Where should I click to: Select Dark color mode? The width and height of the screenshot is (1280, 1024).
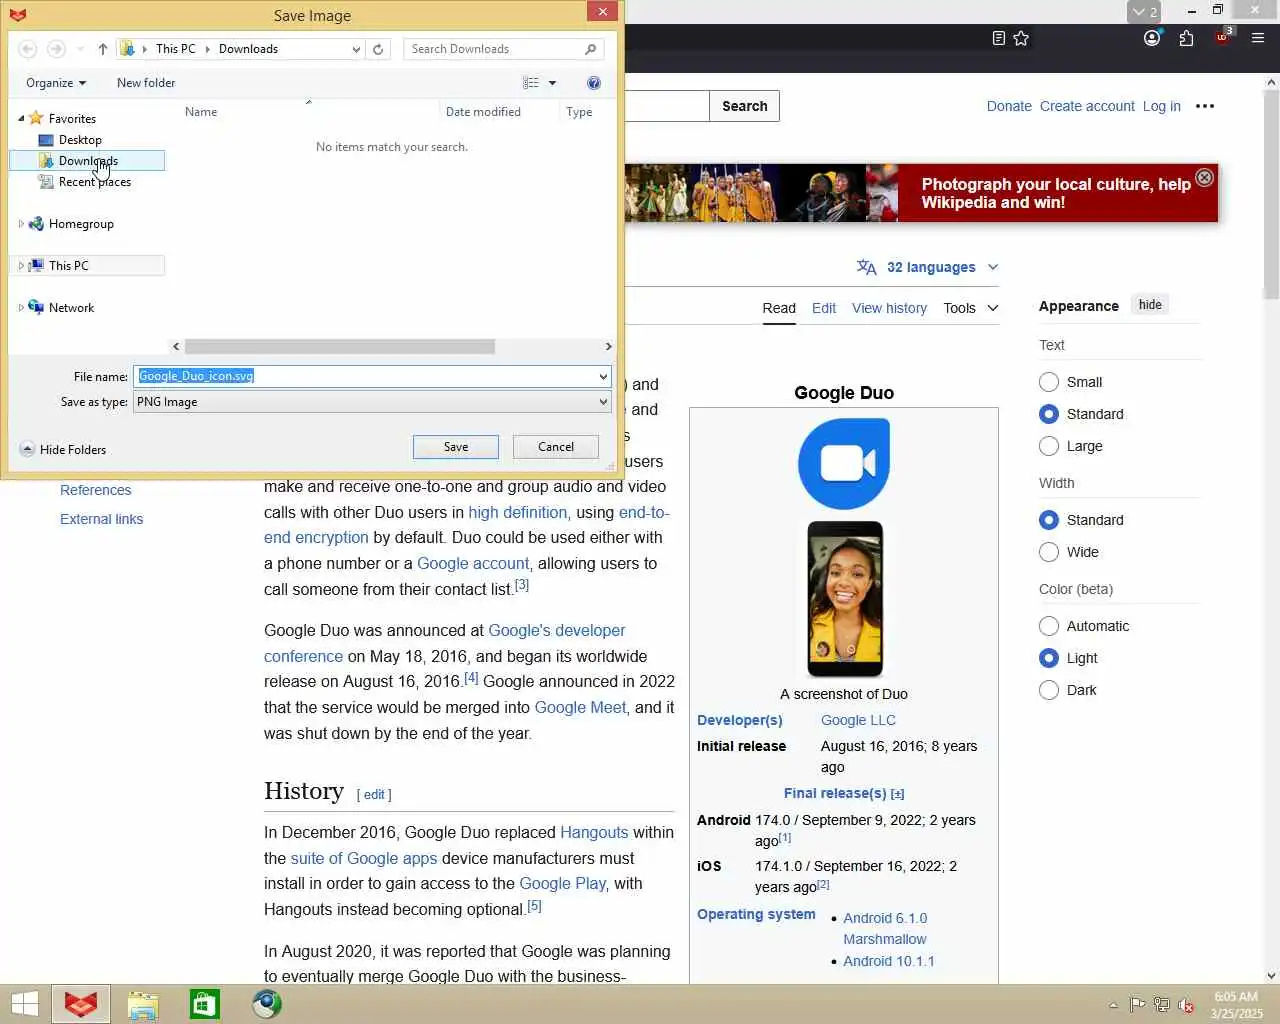pyautogui.click(x=1049, y=690)
